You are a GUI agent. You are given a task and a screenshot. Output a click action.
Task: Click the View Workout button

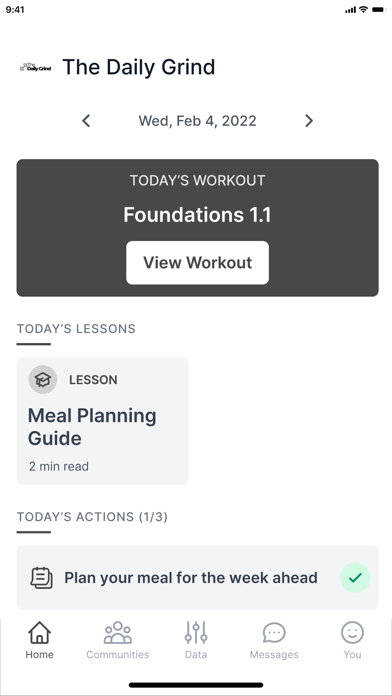(198, 263)
